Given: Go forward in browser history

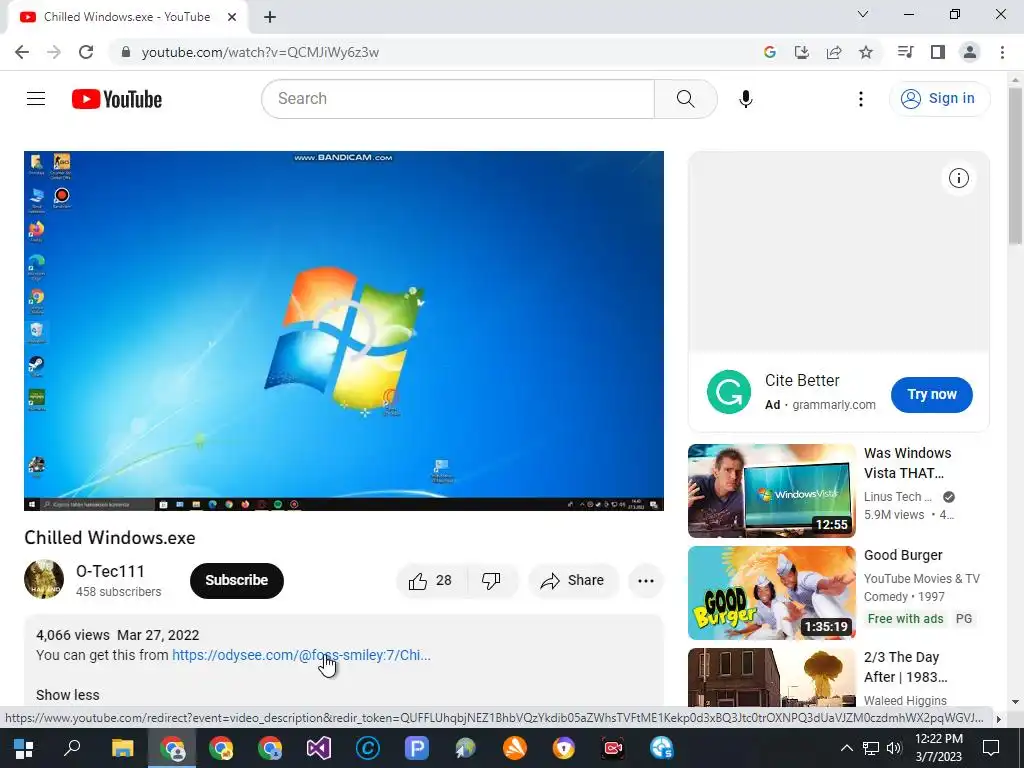Looking at the screenshot, I should pyautogui.click(x=54, y=52).
